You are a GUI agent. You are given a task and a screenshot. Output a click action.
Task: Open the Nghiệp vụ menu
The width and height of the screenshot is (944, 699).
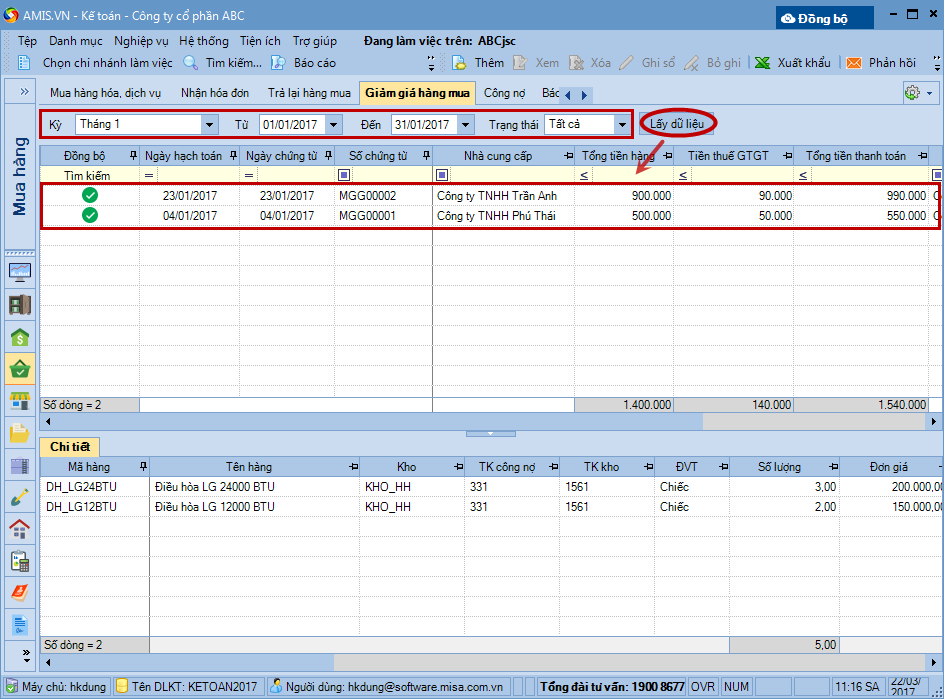tap(141, 41)
